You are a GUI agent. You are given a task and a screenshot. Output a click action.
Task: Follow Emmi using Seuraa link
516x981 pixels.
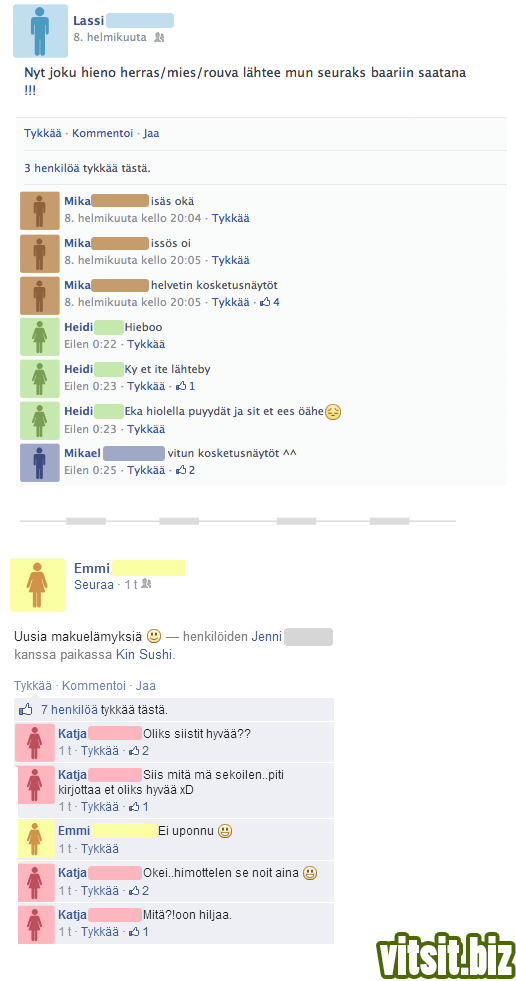[x=94, y=584]
